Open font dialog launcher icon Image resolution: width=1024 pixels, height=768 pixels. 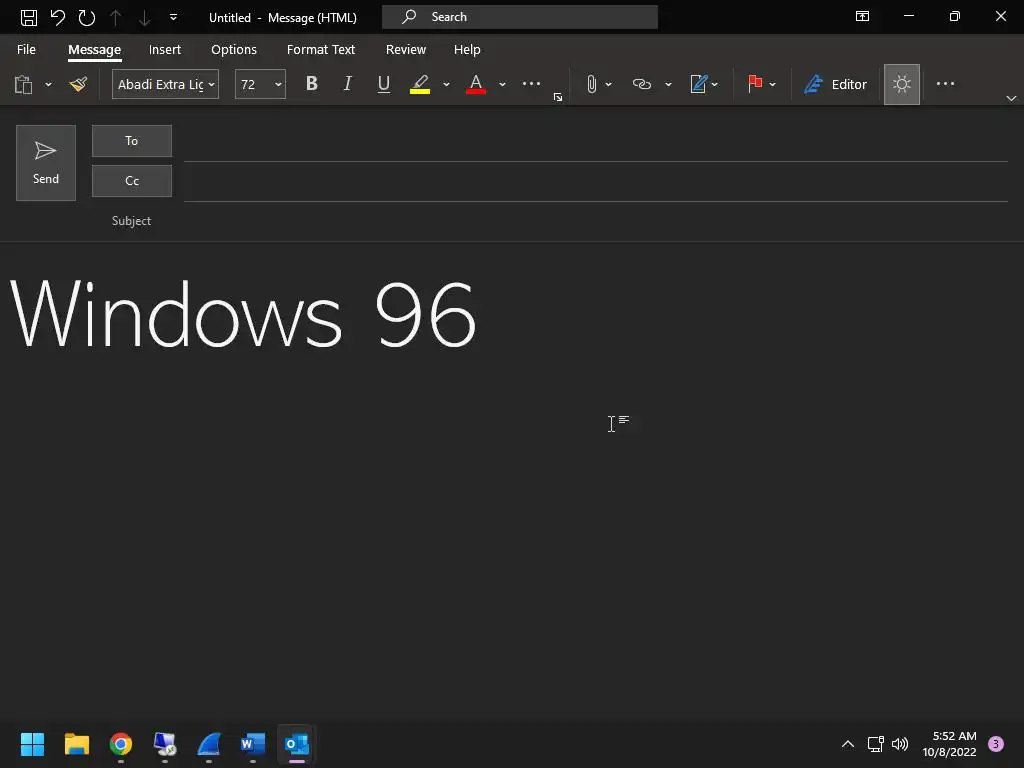click(x=558, y=97)
